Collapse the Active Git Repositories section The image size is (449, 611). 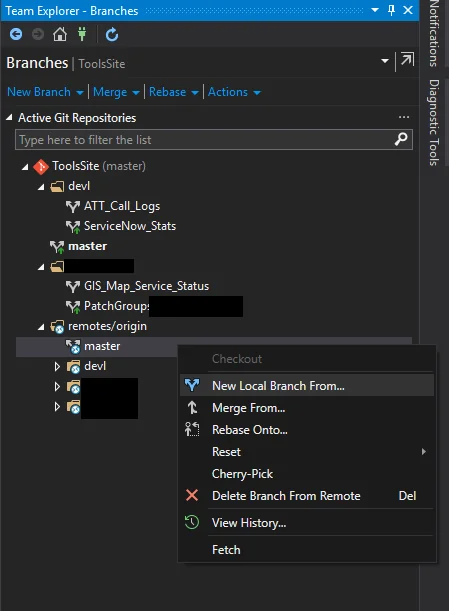pos(9,117)
